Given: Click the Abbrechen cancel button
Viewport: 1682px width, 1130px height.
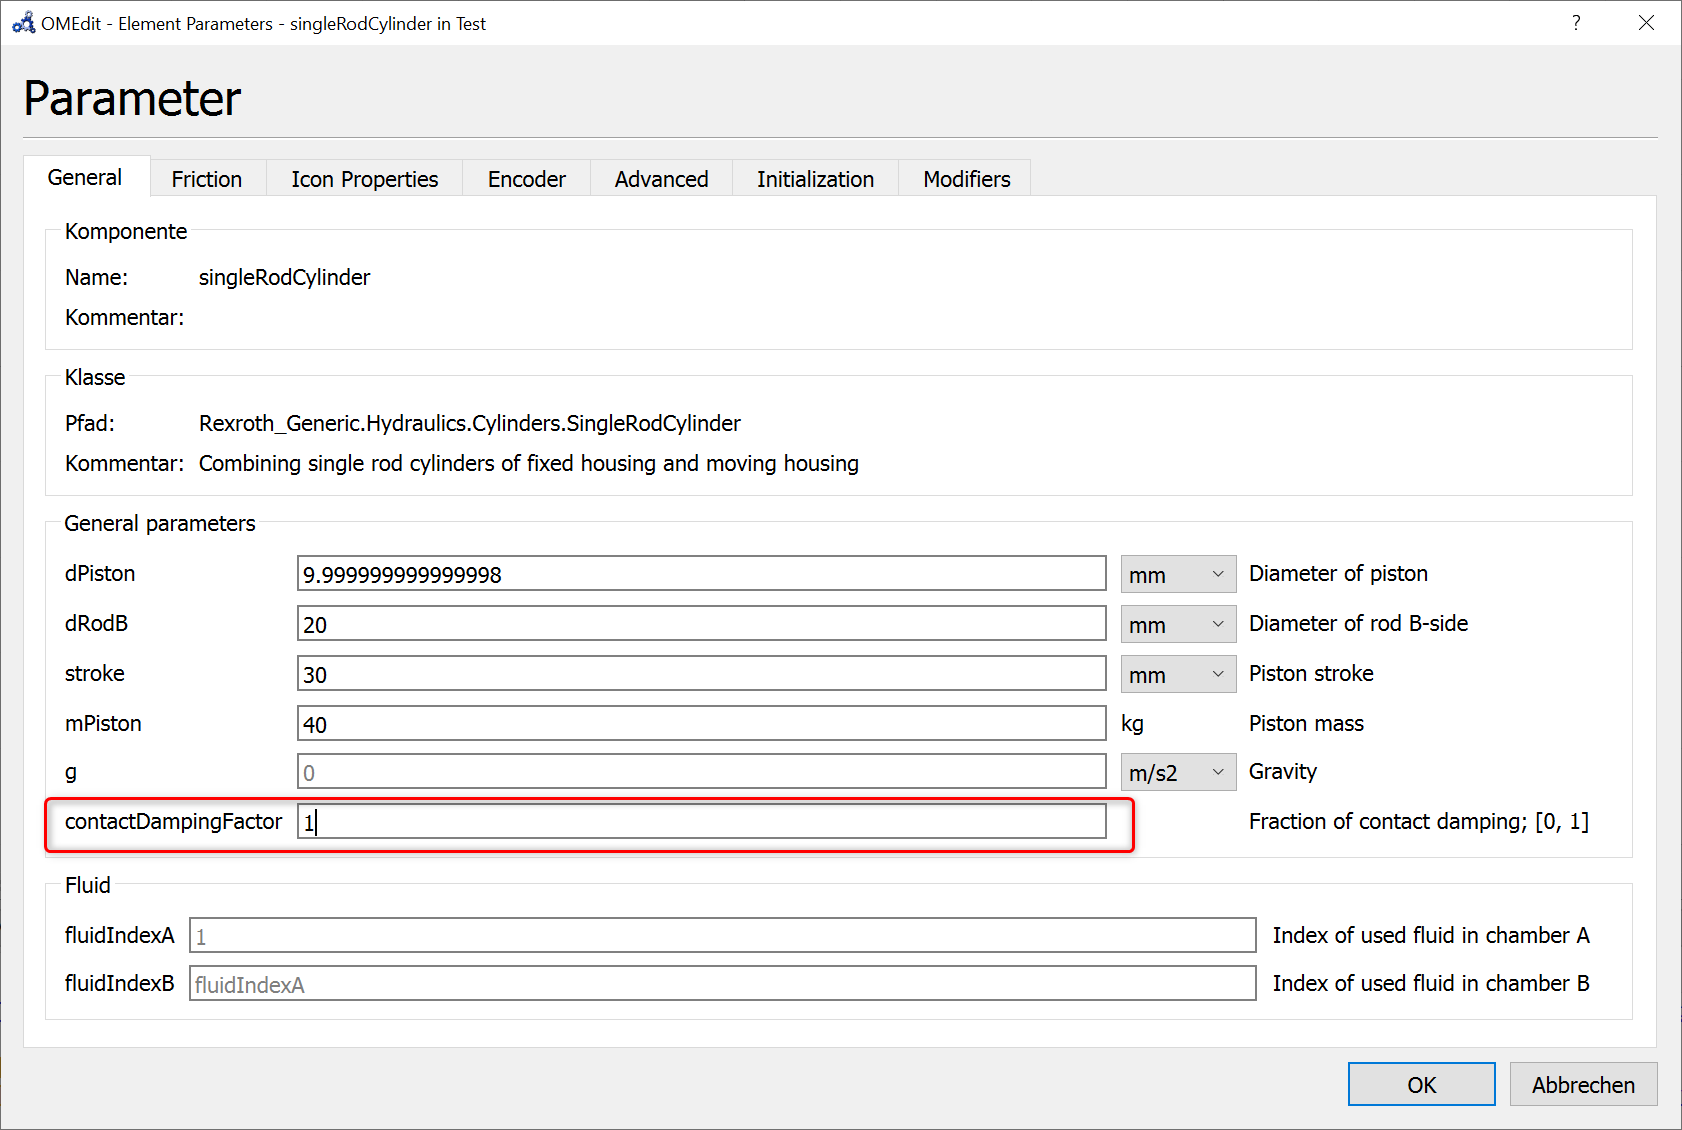Looking at the screenshot, I should point(1583,1084).
